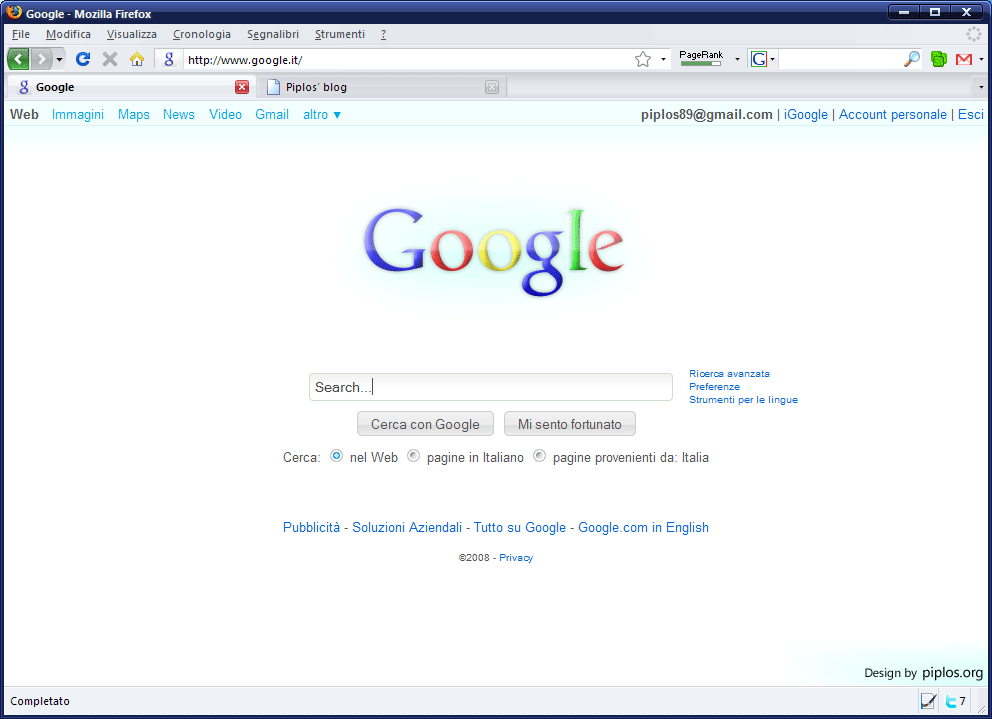The image size is (992, 719).
Task: Open the tab list dropdown arrow
Action: pos(981,87)
